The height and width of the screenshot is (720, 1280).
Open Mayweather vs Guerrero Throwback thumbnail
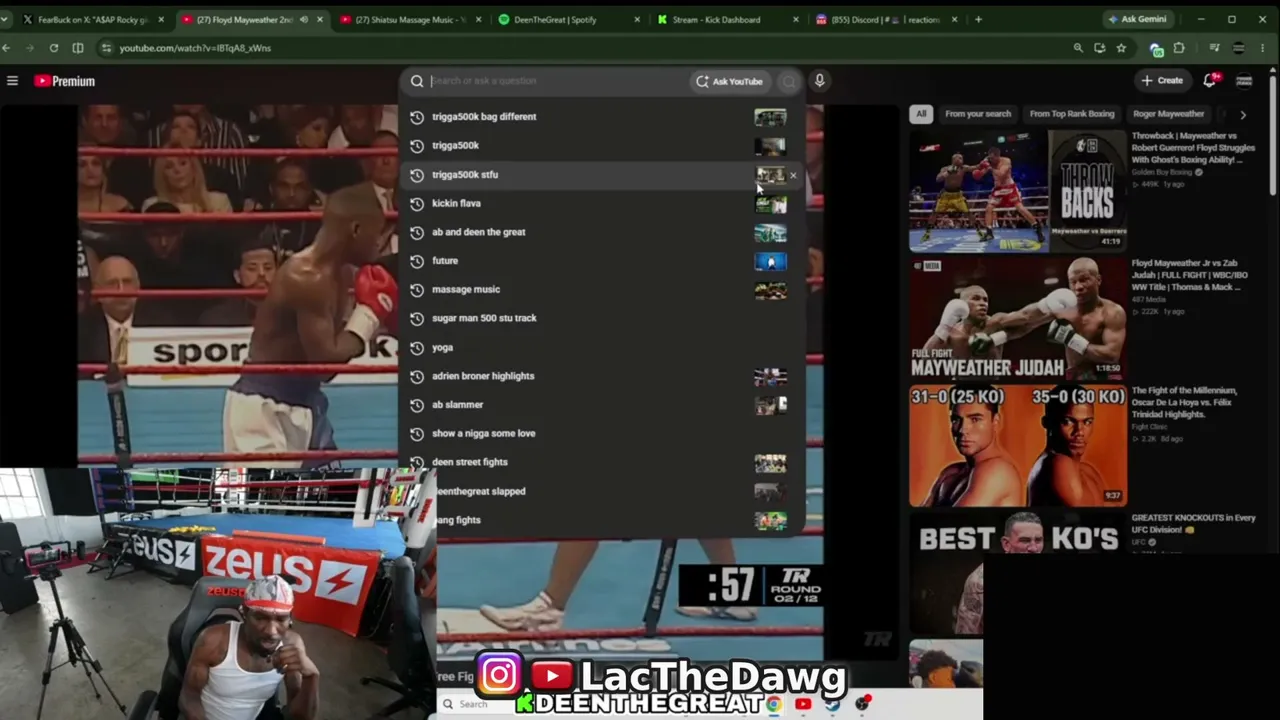[1017, 191]
